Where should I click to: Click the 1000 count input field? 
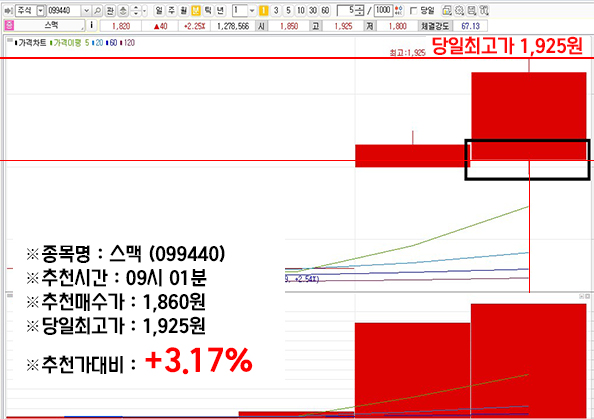coord(383,11)
